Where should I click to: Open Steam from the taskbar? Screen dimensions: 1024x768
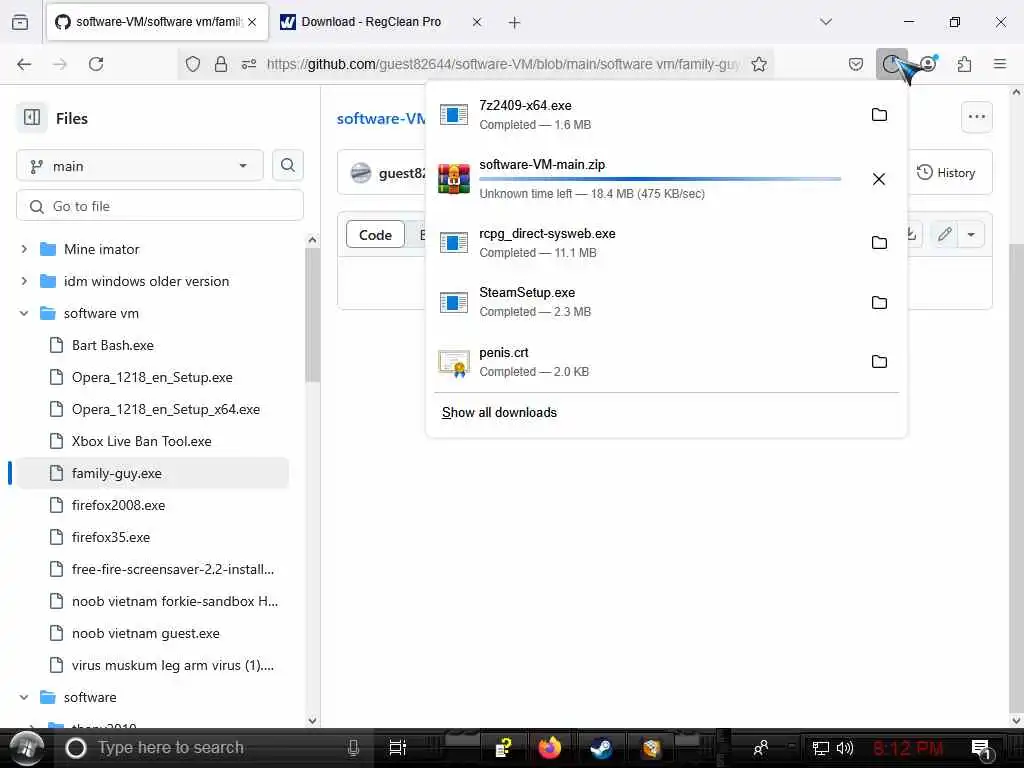tap(601, 748)
